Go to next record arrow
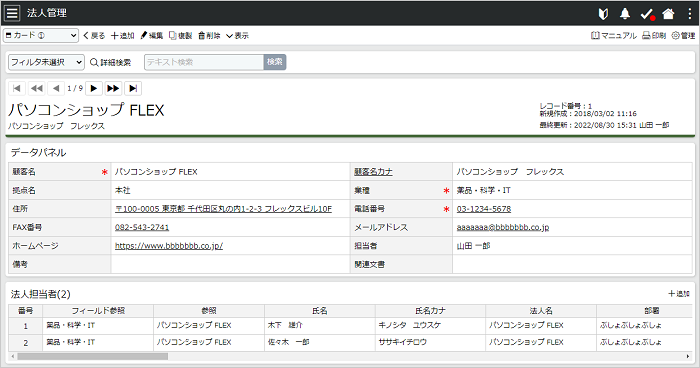700x368 pixels. point(94,88)
